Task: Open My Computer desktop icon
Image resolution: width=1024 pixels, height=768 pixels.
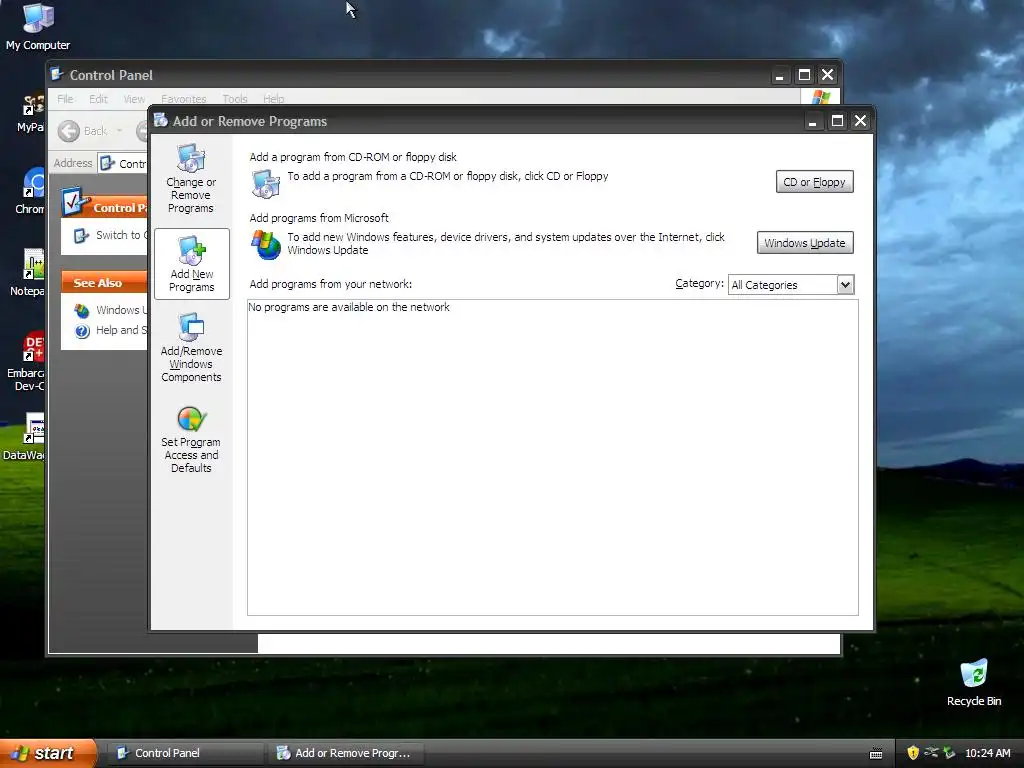Action: [x=38, y=26]
